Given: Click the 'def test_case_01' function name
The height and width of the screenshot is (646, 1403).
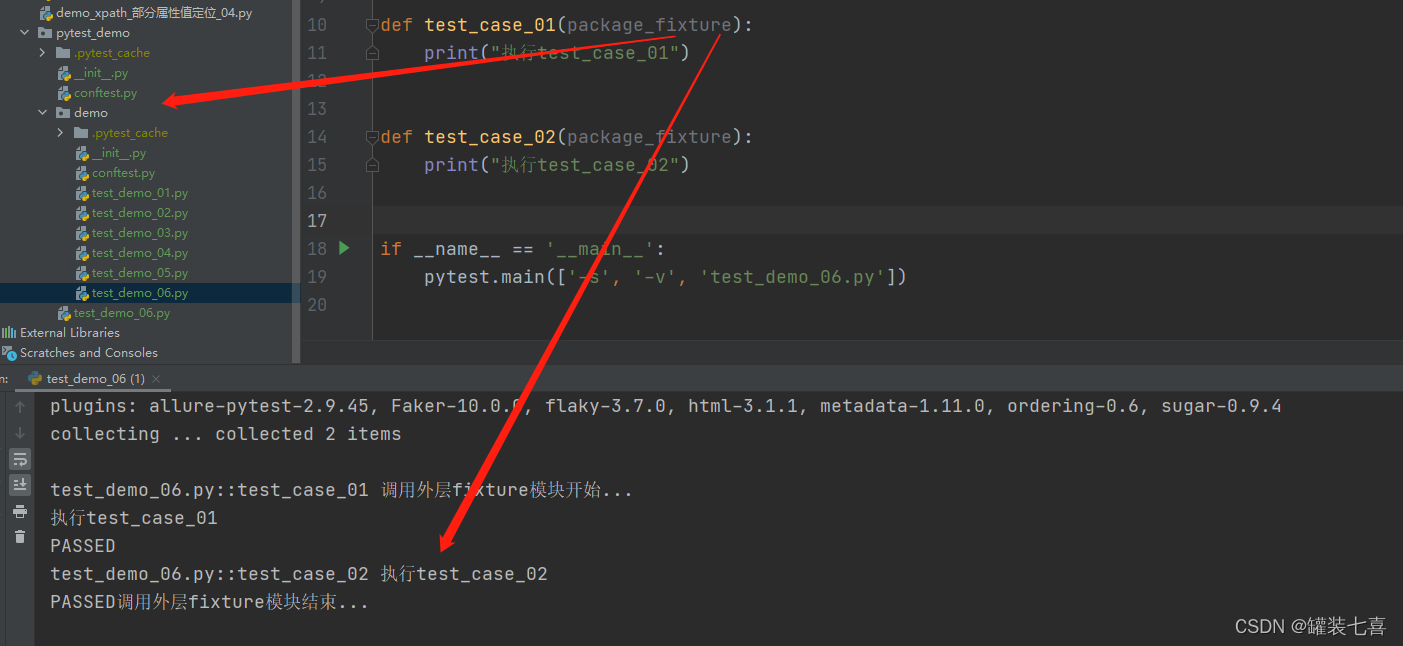Looking at the screenshot, I should (490, 24).
